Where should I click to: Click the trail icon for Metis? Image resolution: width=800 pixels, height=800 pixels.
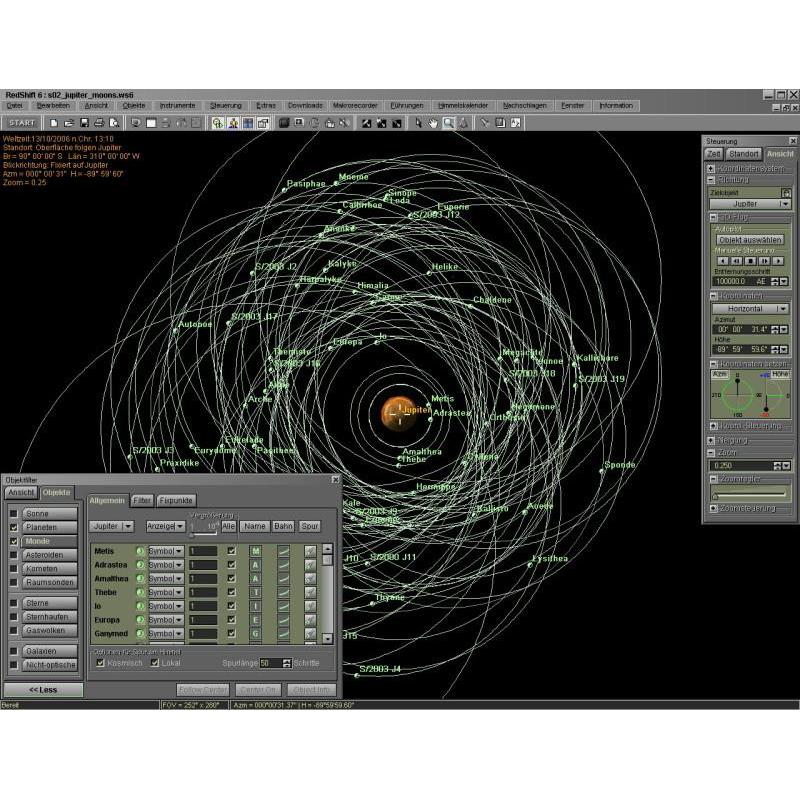[x=310, y=551]
